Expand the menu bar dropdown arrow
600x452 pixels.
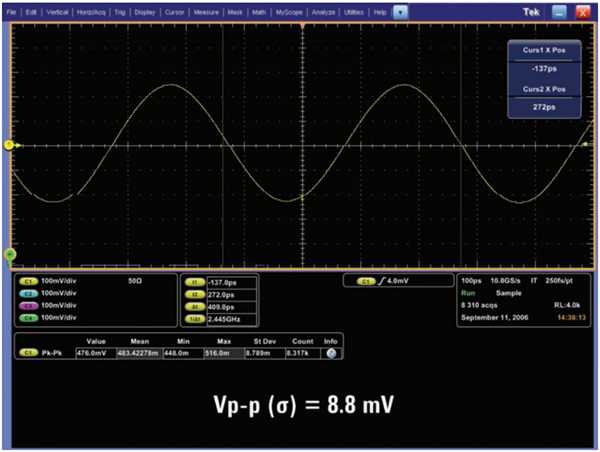pyautogui.click(x=400, y=12)
